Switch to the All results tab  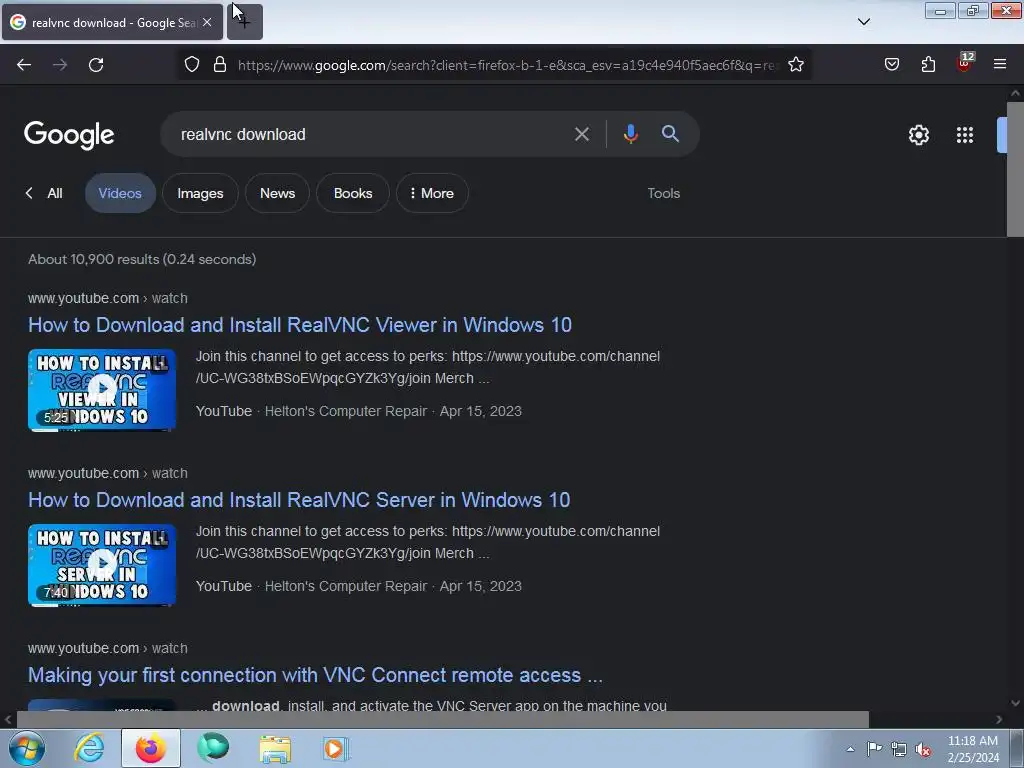(55, 193)
